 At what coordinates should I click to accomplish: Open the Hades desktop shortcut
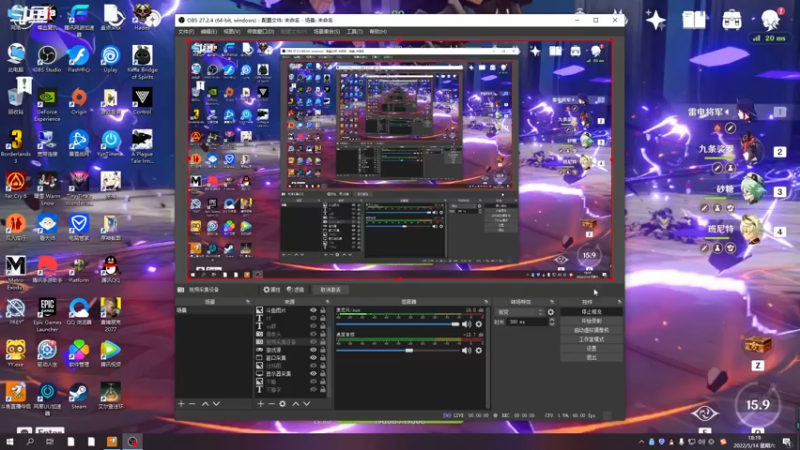(142, 17)
